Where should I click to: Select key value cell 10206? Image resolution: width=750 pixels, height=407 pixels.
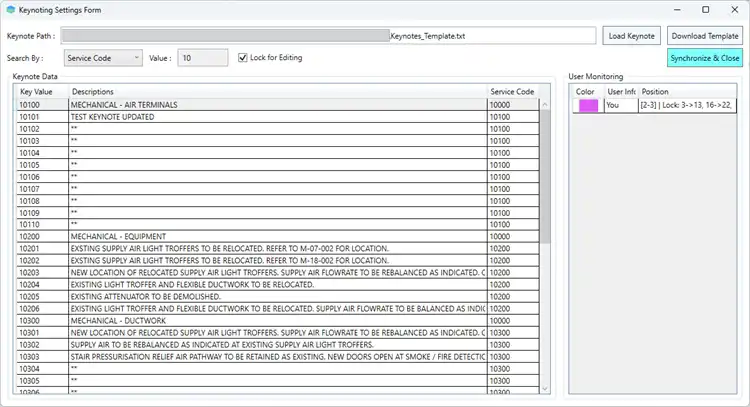(43, 308)
